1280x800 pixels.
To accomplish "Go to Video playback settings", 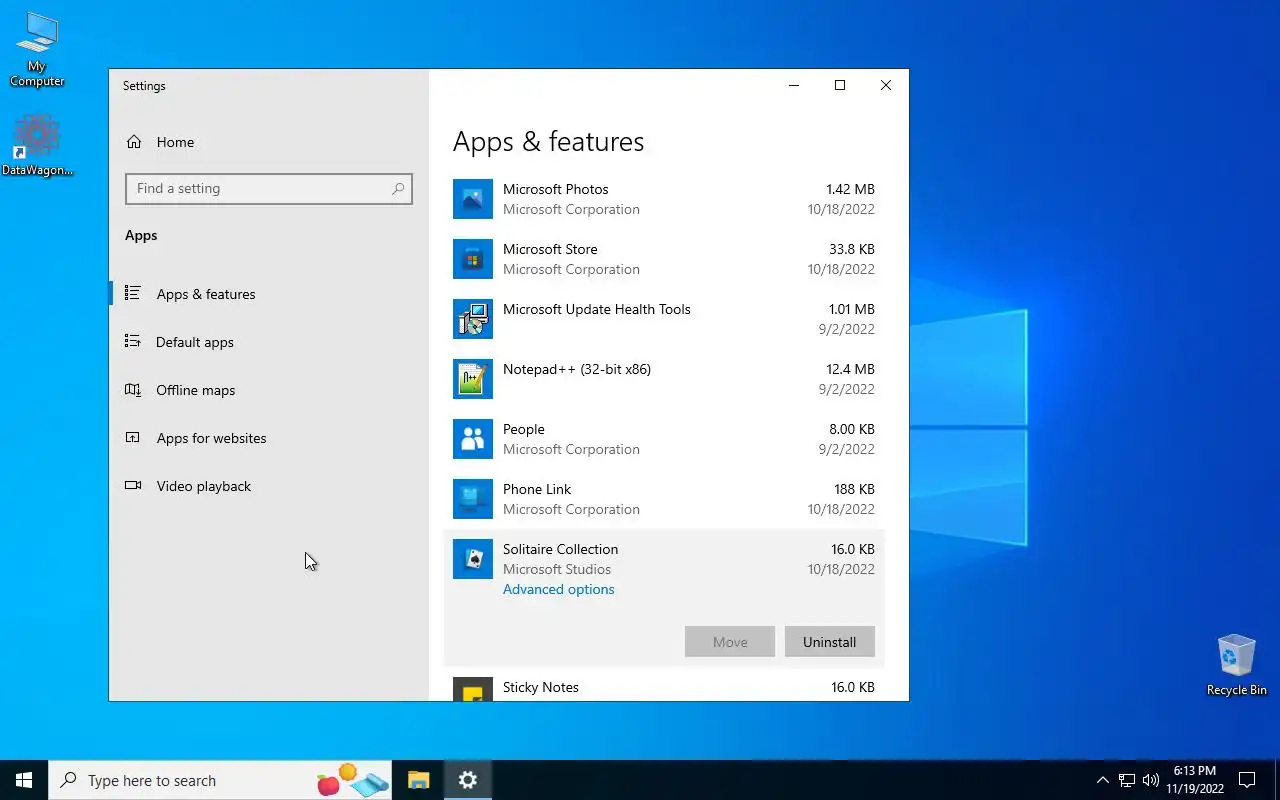I will tap(268, 486).
